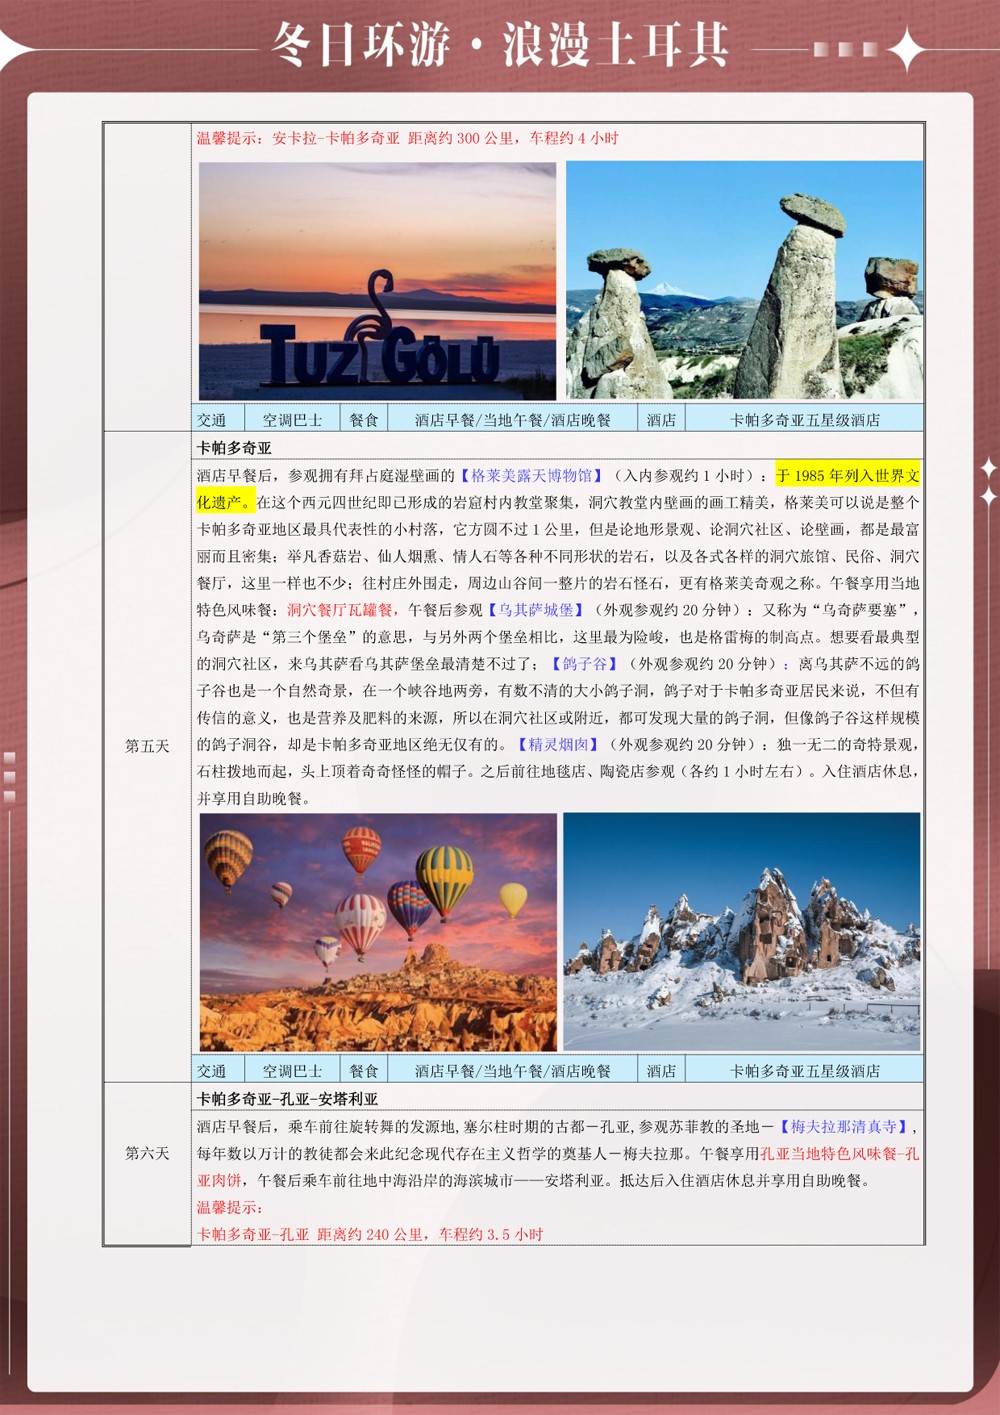
Task: Open the Tuz Gölü sunset photo
Action: pos(377,281)
